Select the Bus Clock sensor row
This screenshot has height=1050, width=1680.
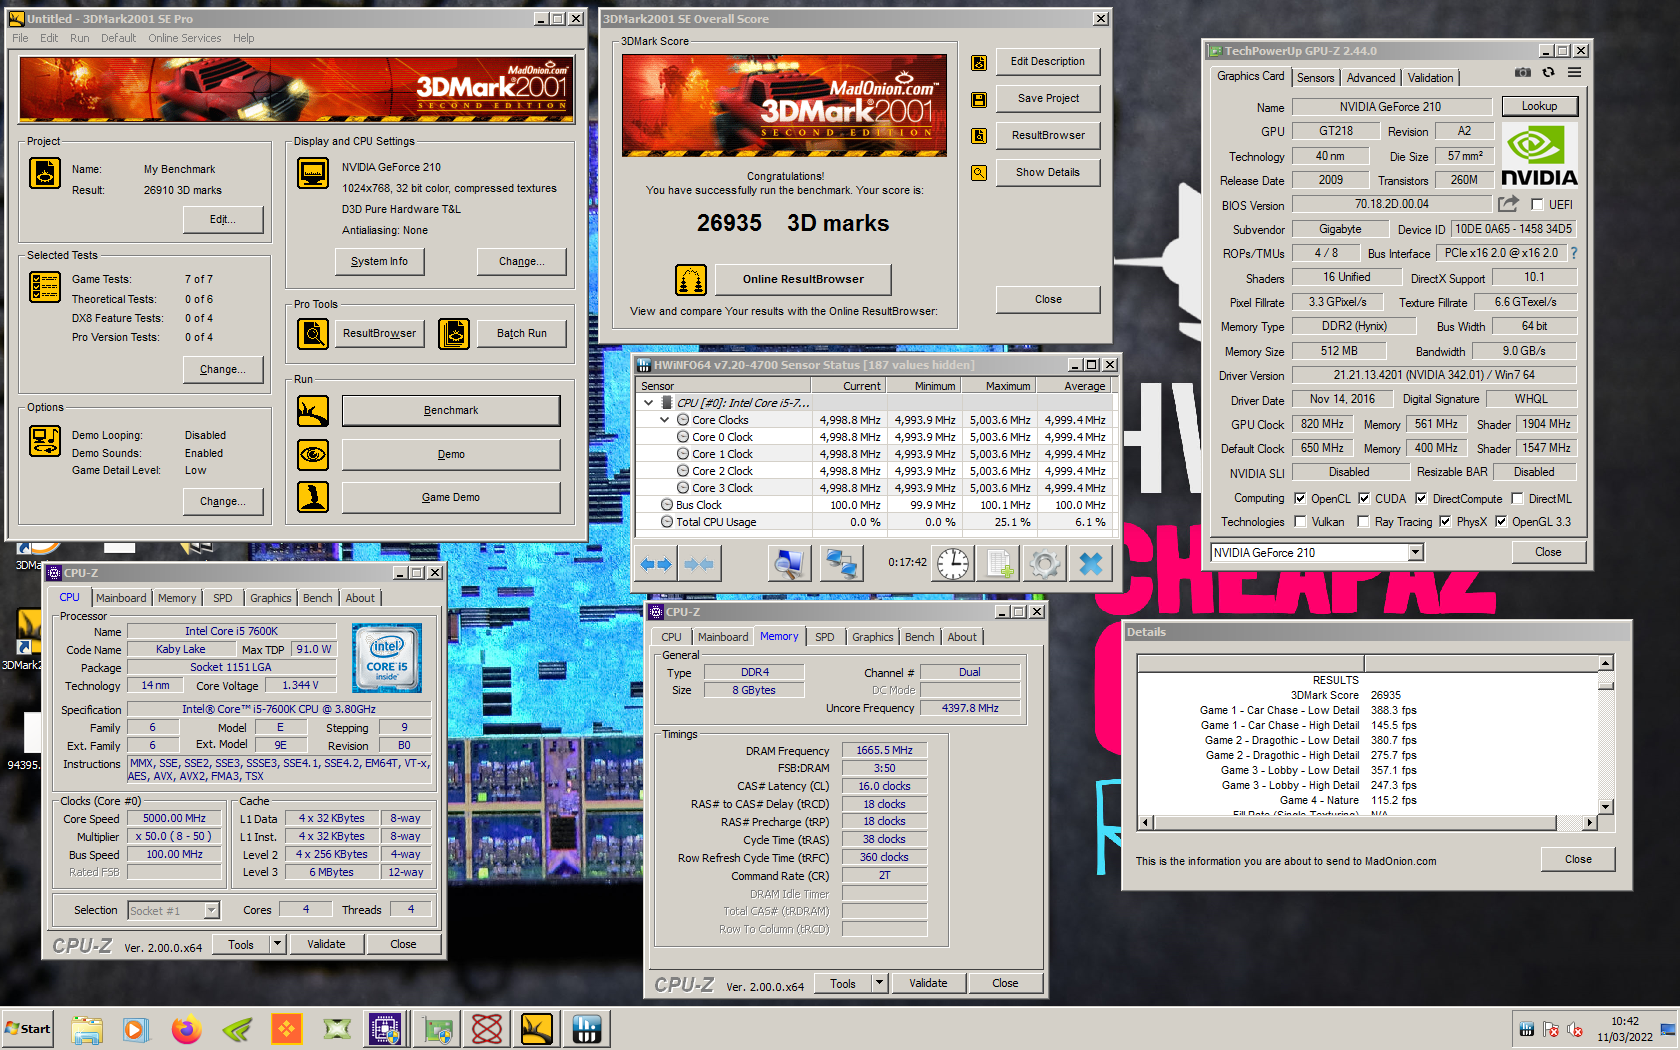click(x=875, y=505)
